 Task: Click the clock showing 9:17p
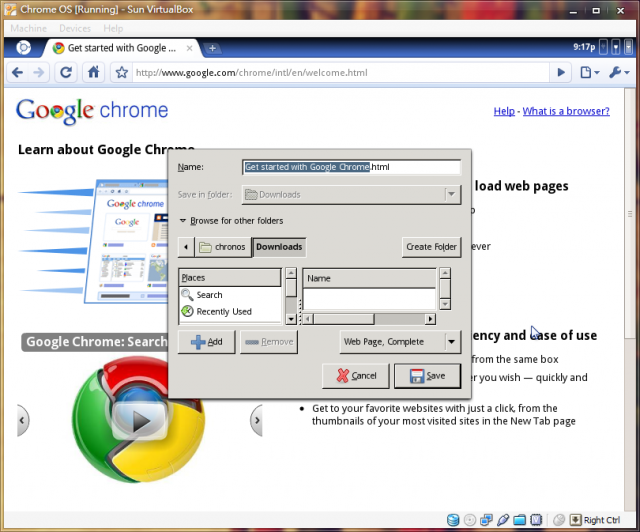pos(584,47)
